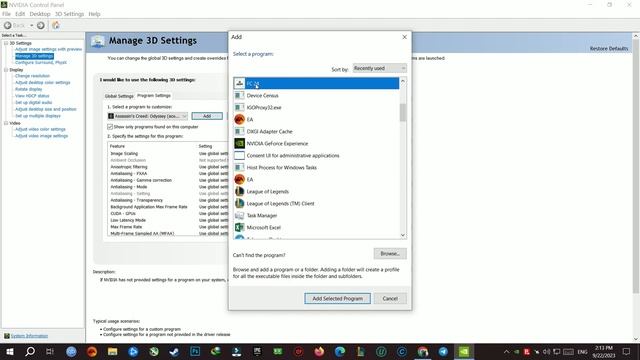The height and width of the screenshot is (360, 640).
Task: Open Configure Surround, PhysX
Action: (41, 63)
